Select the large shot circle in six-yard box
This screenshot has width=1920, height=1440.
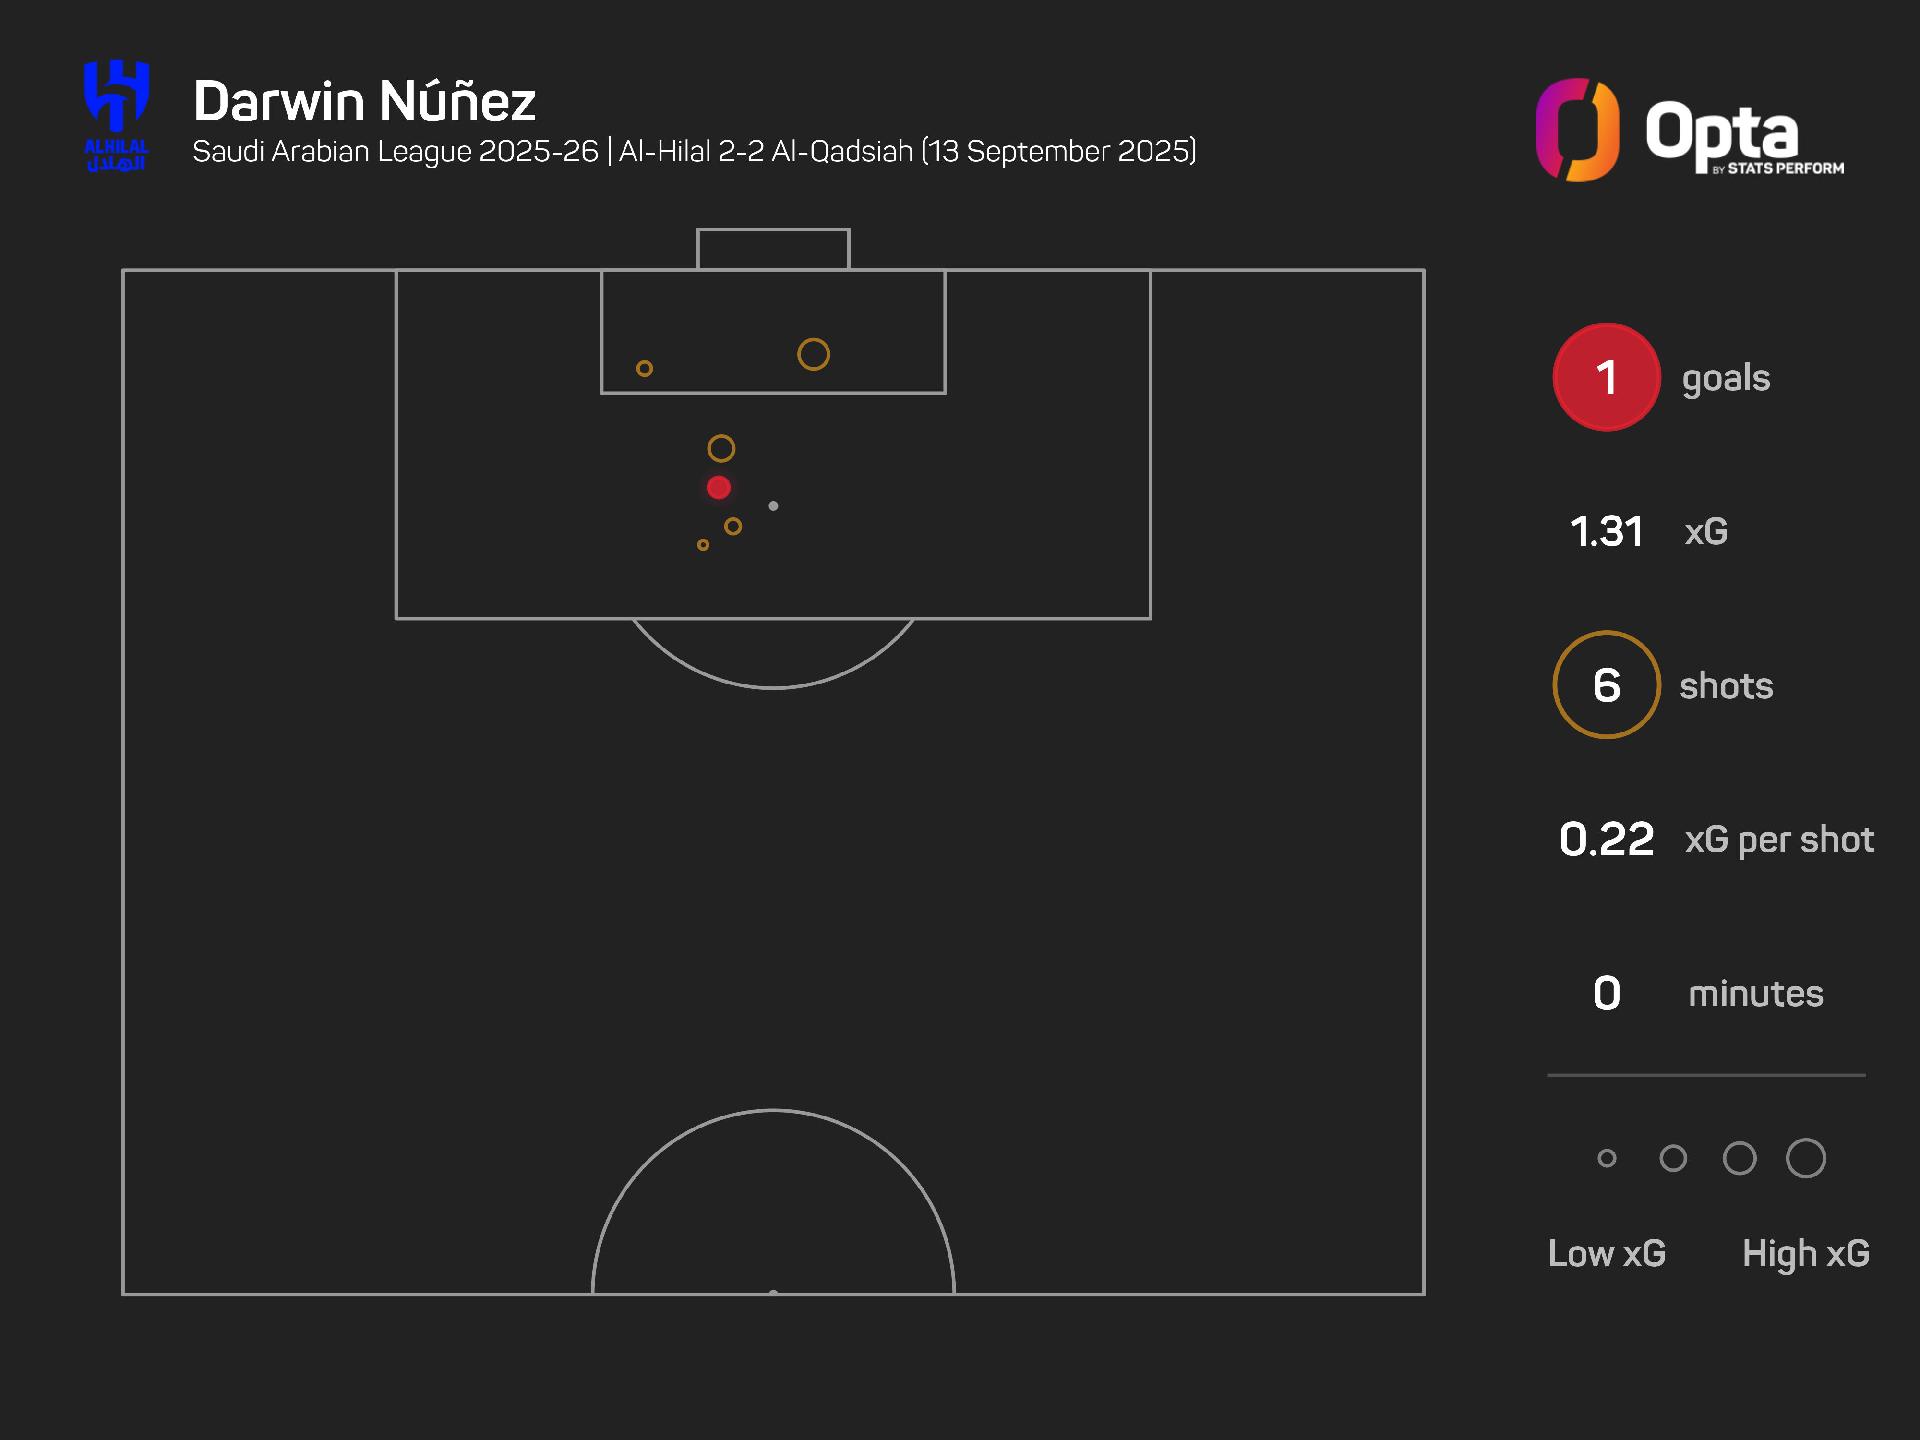(x=813, y=354)
